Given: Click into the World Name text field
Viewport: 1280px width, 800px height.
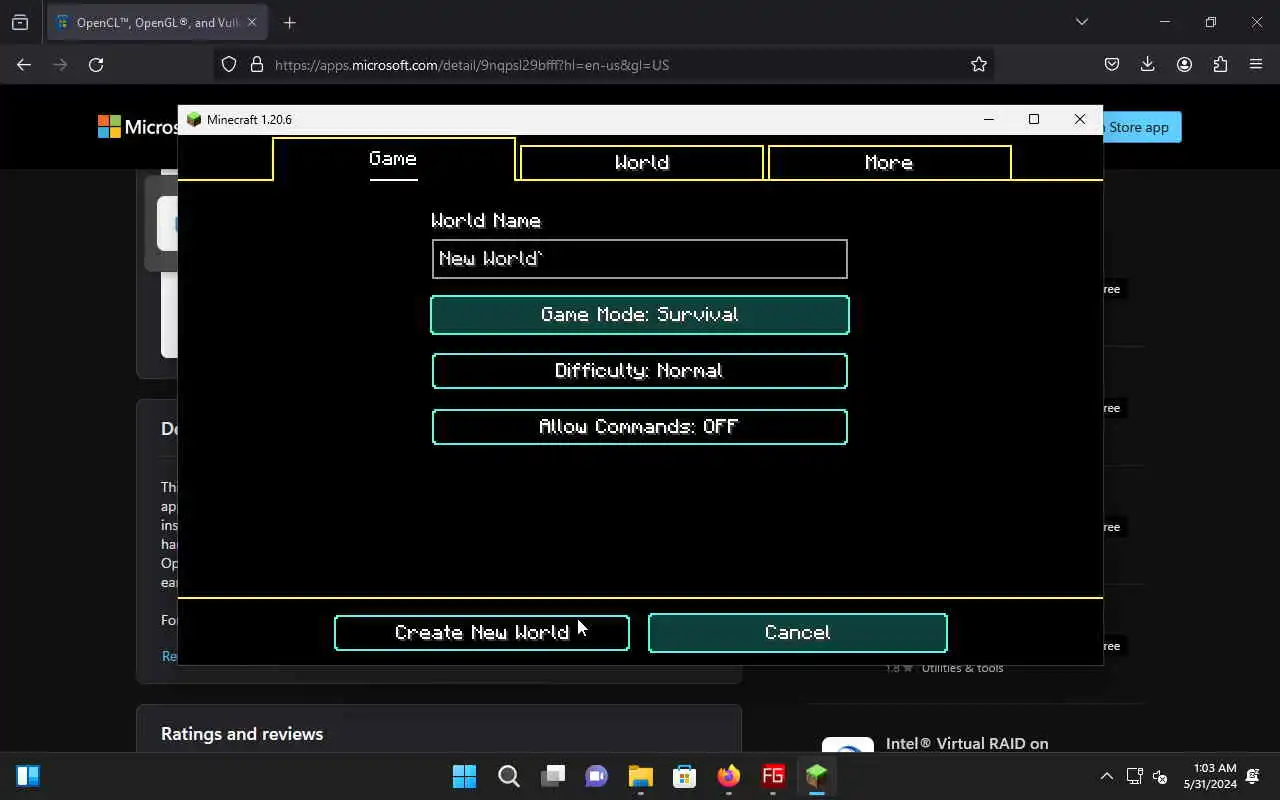Looking at the screenshot, I should 640,259.
